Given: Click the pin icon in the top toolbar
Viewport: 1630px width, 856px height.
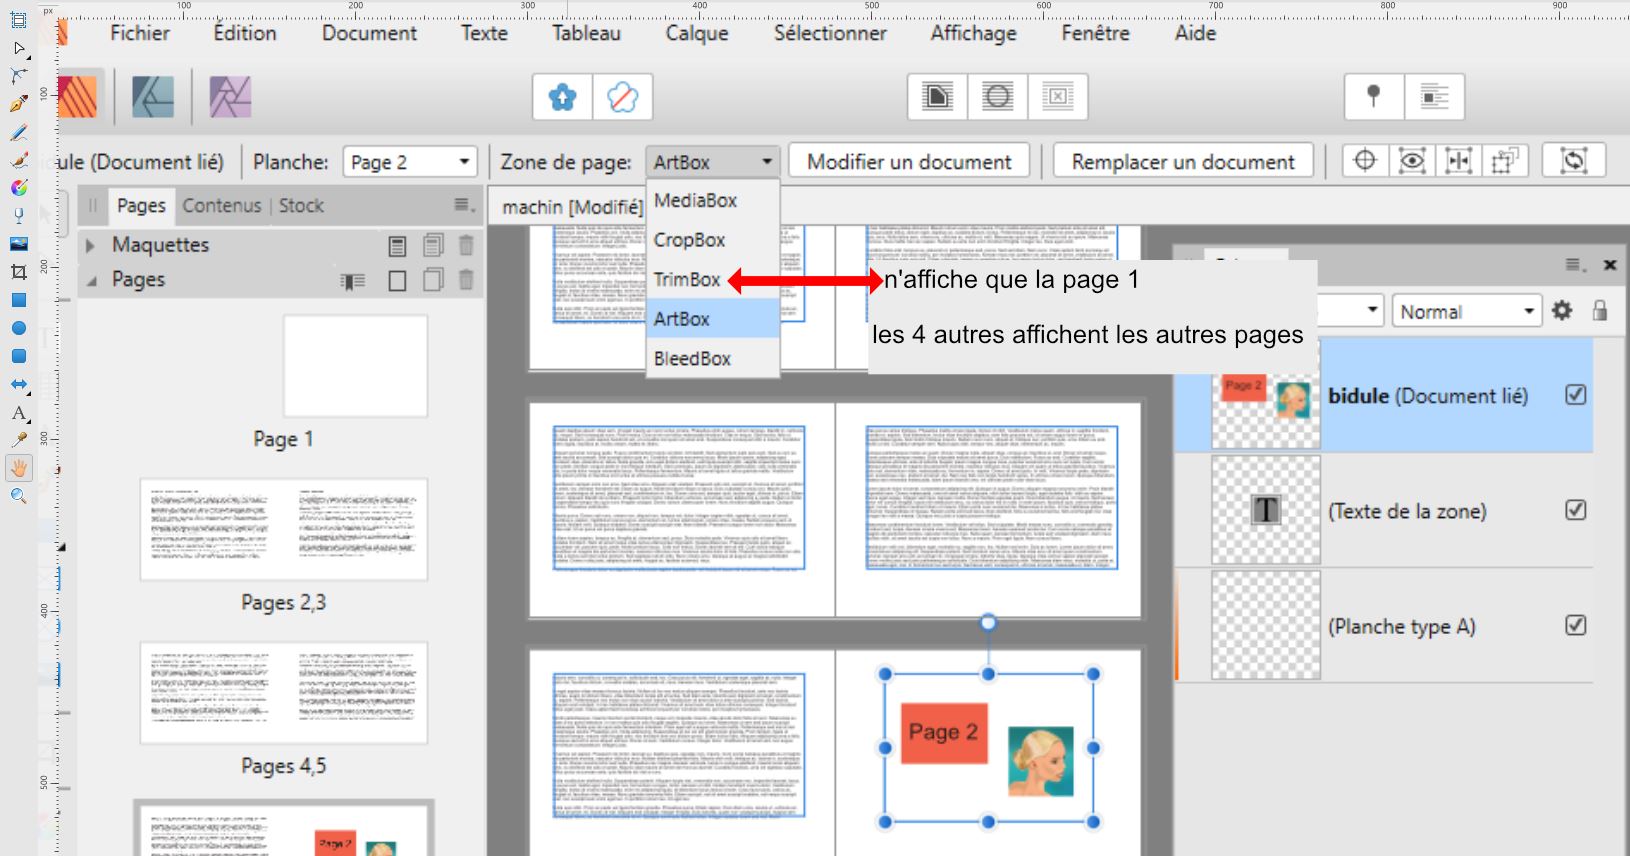Looking at the screenshot, I should click(1373, 96).
